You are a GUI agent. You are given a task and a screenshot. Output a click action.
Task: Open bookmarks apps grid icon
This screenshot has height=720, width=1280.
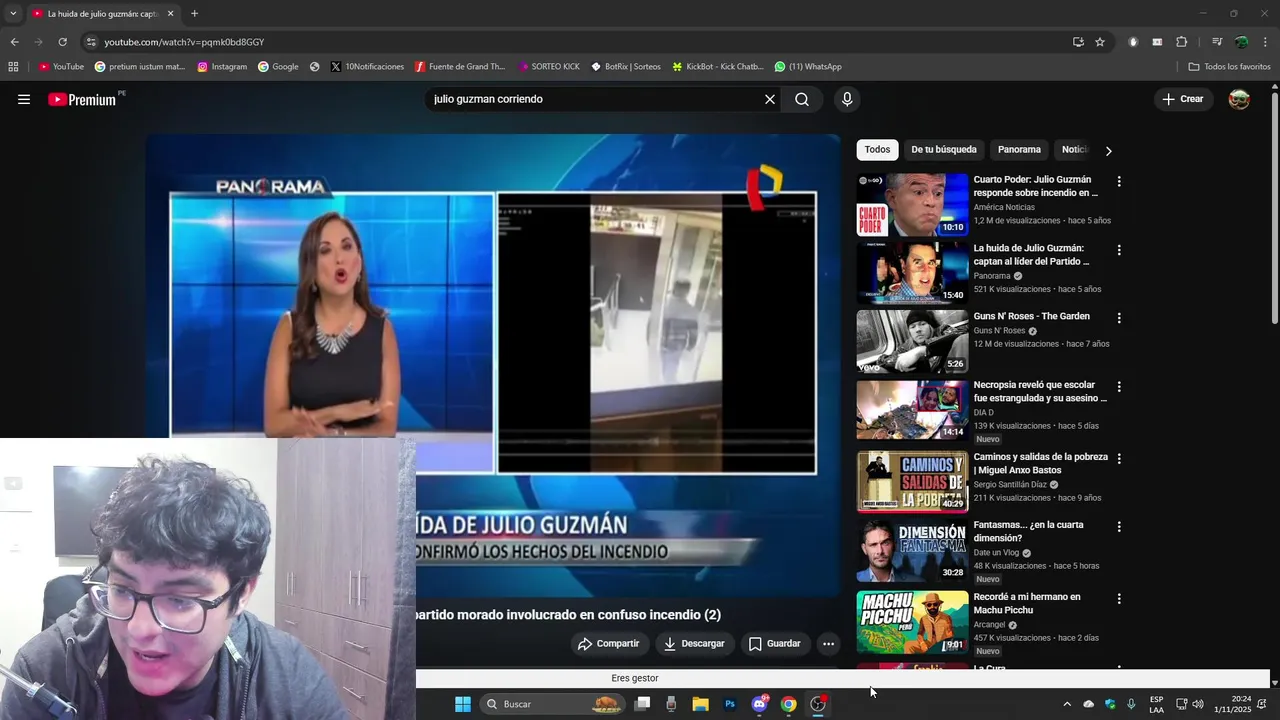pos(13,67)
